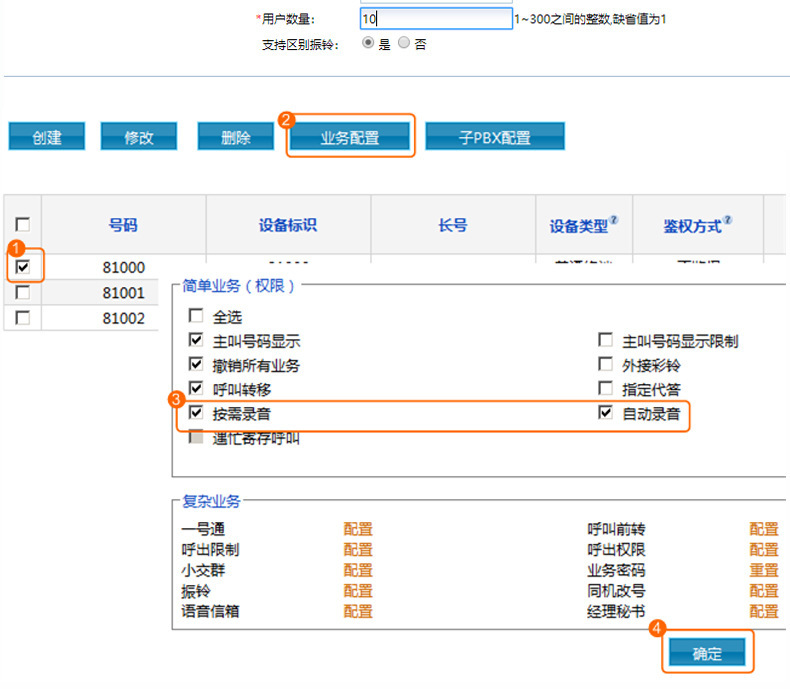The image size is (790, 689).
Task: Click 配置 link for 振铃
Action: tap(358, 591)
